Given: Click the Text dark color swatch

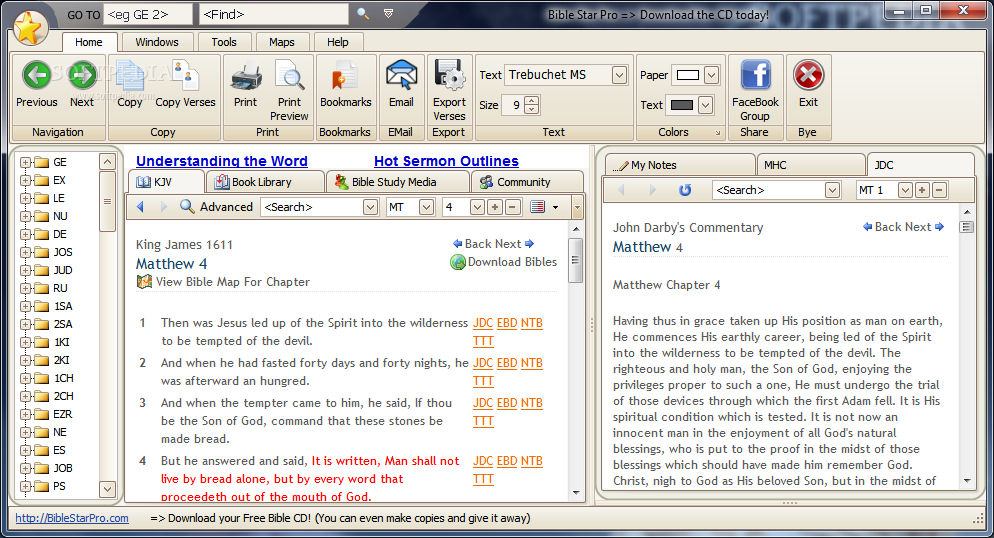Looking at the screenshot, I should coord(681,105).
